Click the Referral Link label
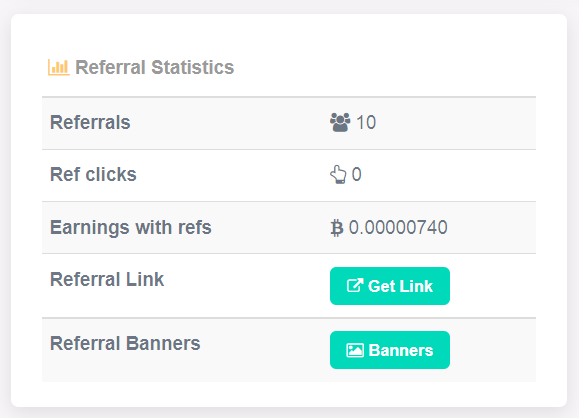This screenshot has height=418, width=579. 107,279
